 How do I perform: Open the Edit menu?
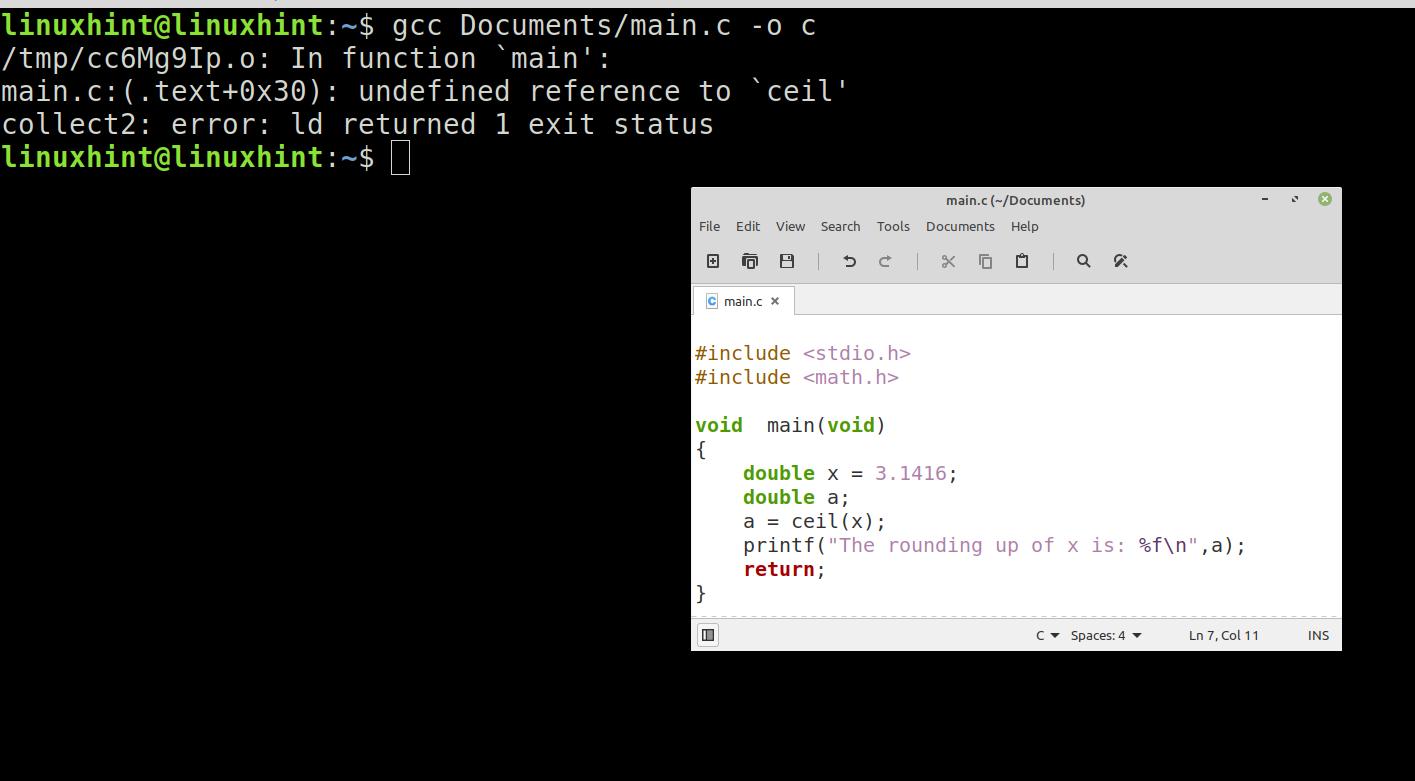748,226
